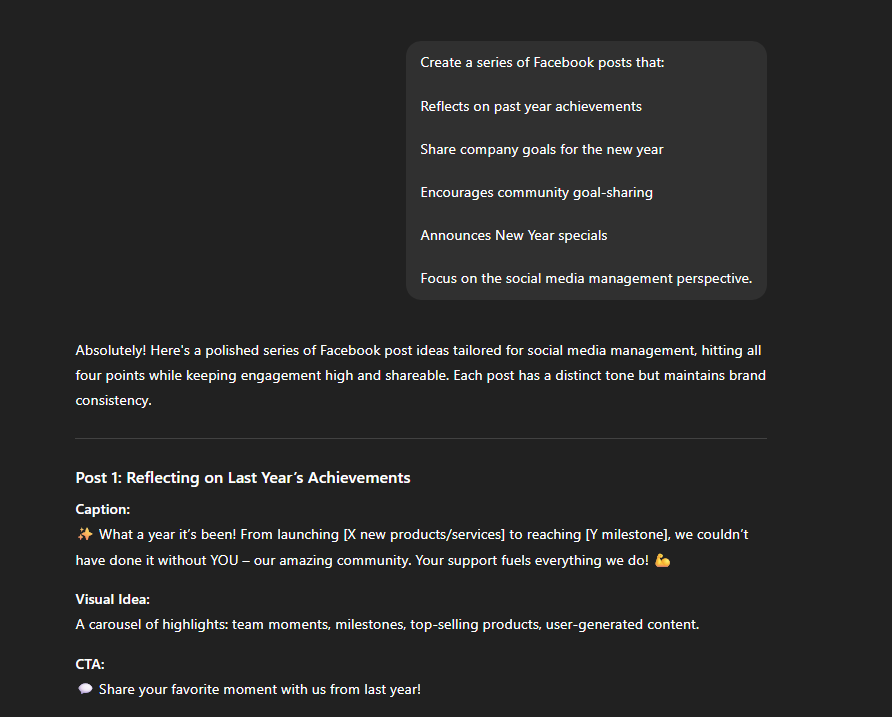Click the horizontal divider above Post 1

(x=421, y=439)
